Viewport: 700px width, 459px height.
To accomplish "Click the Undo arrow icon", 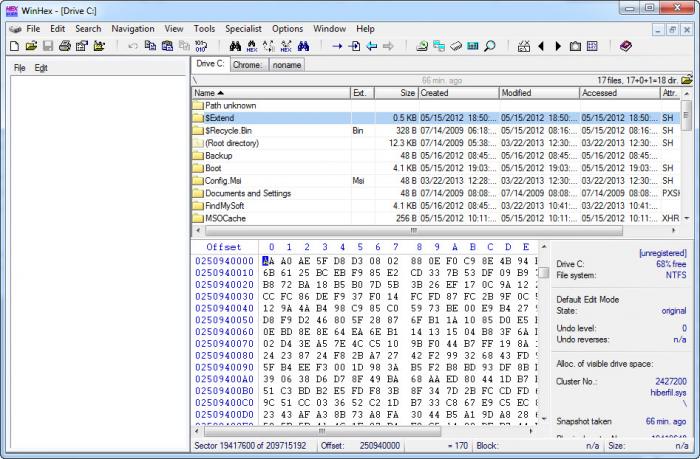I will [x=133, y=46].
